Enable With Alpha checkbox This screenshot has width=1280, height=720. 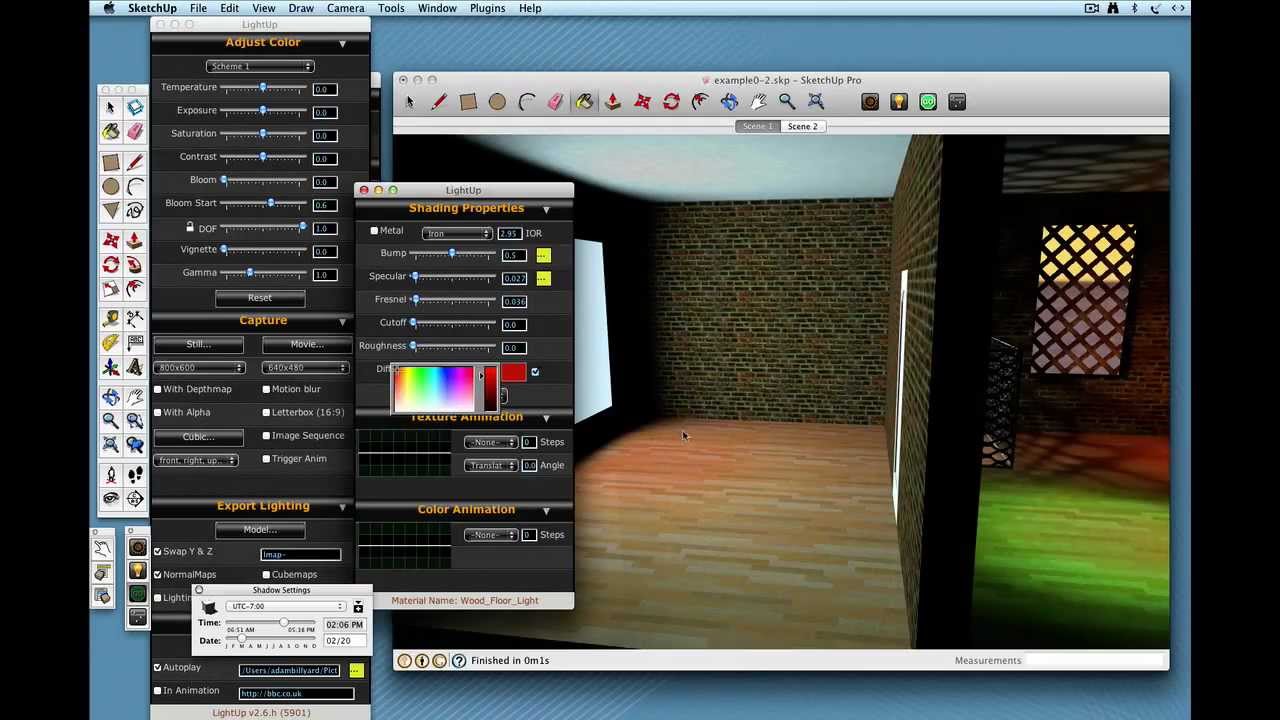tap(157, 412)
